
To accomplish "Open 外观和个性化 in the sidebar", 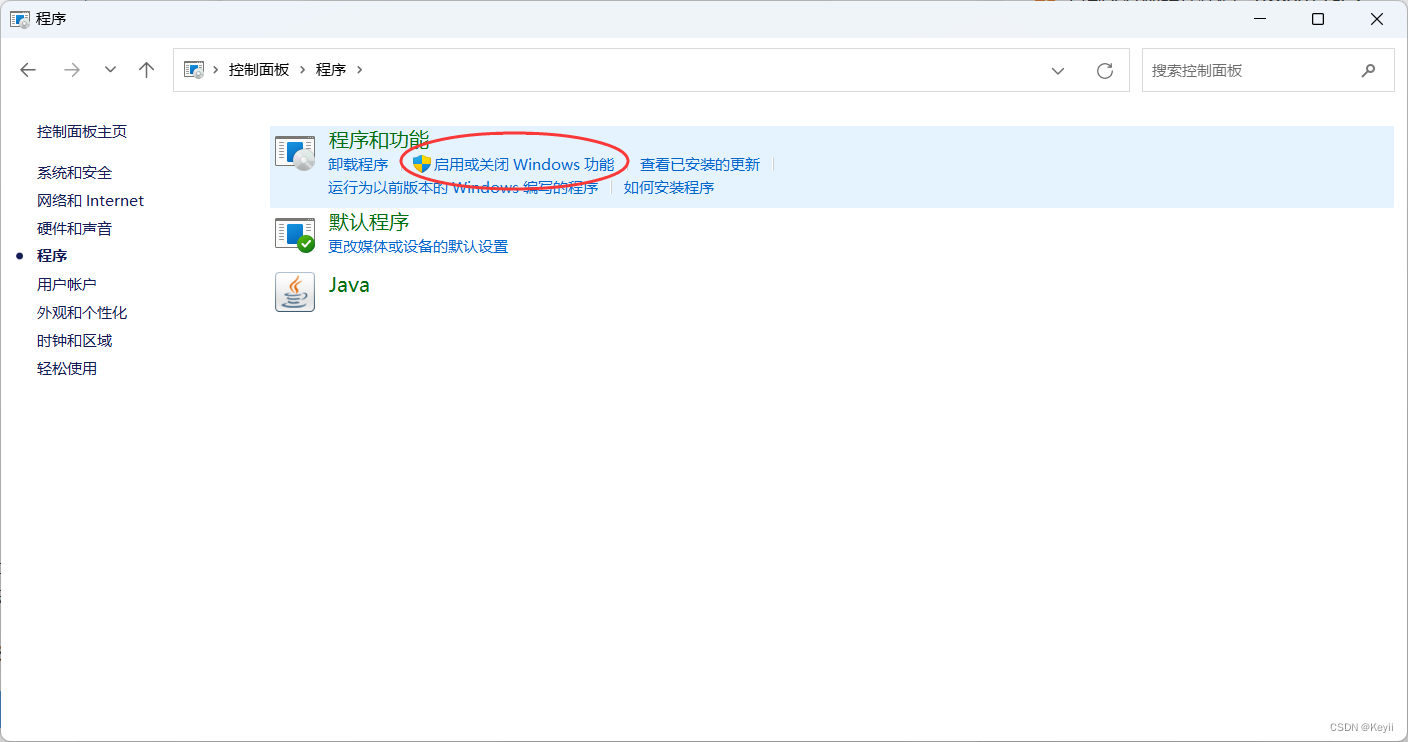I will pos(82,313).
